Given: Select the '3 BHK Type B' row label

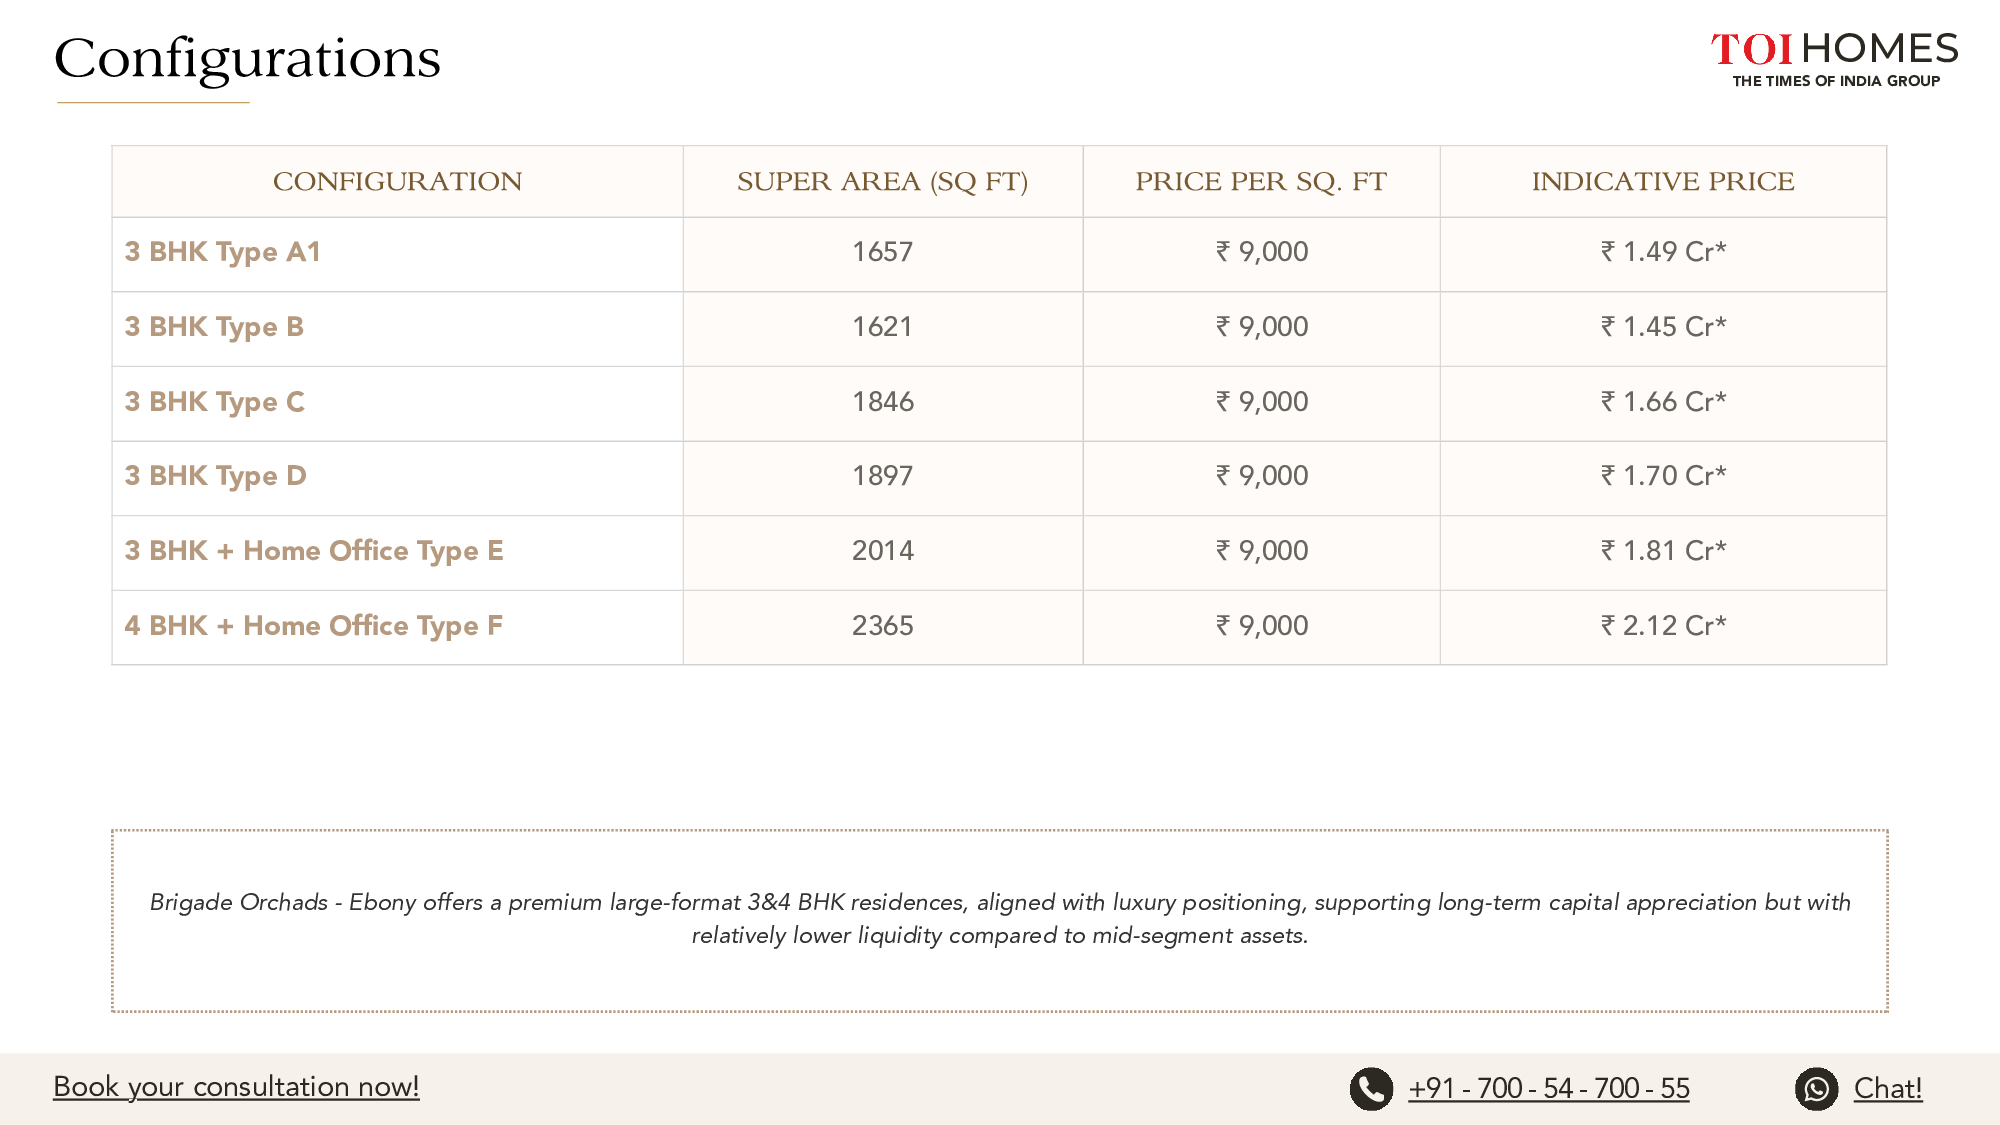Looking at the screenshot, I should [214, 327].
